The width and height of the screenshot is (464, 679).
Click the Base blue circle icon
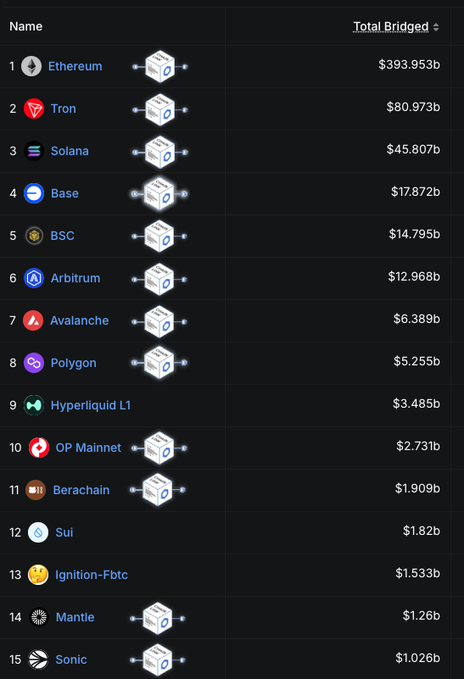point(34,193)
